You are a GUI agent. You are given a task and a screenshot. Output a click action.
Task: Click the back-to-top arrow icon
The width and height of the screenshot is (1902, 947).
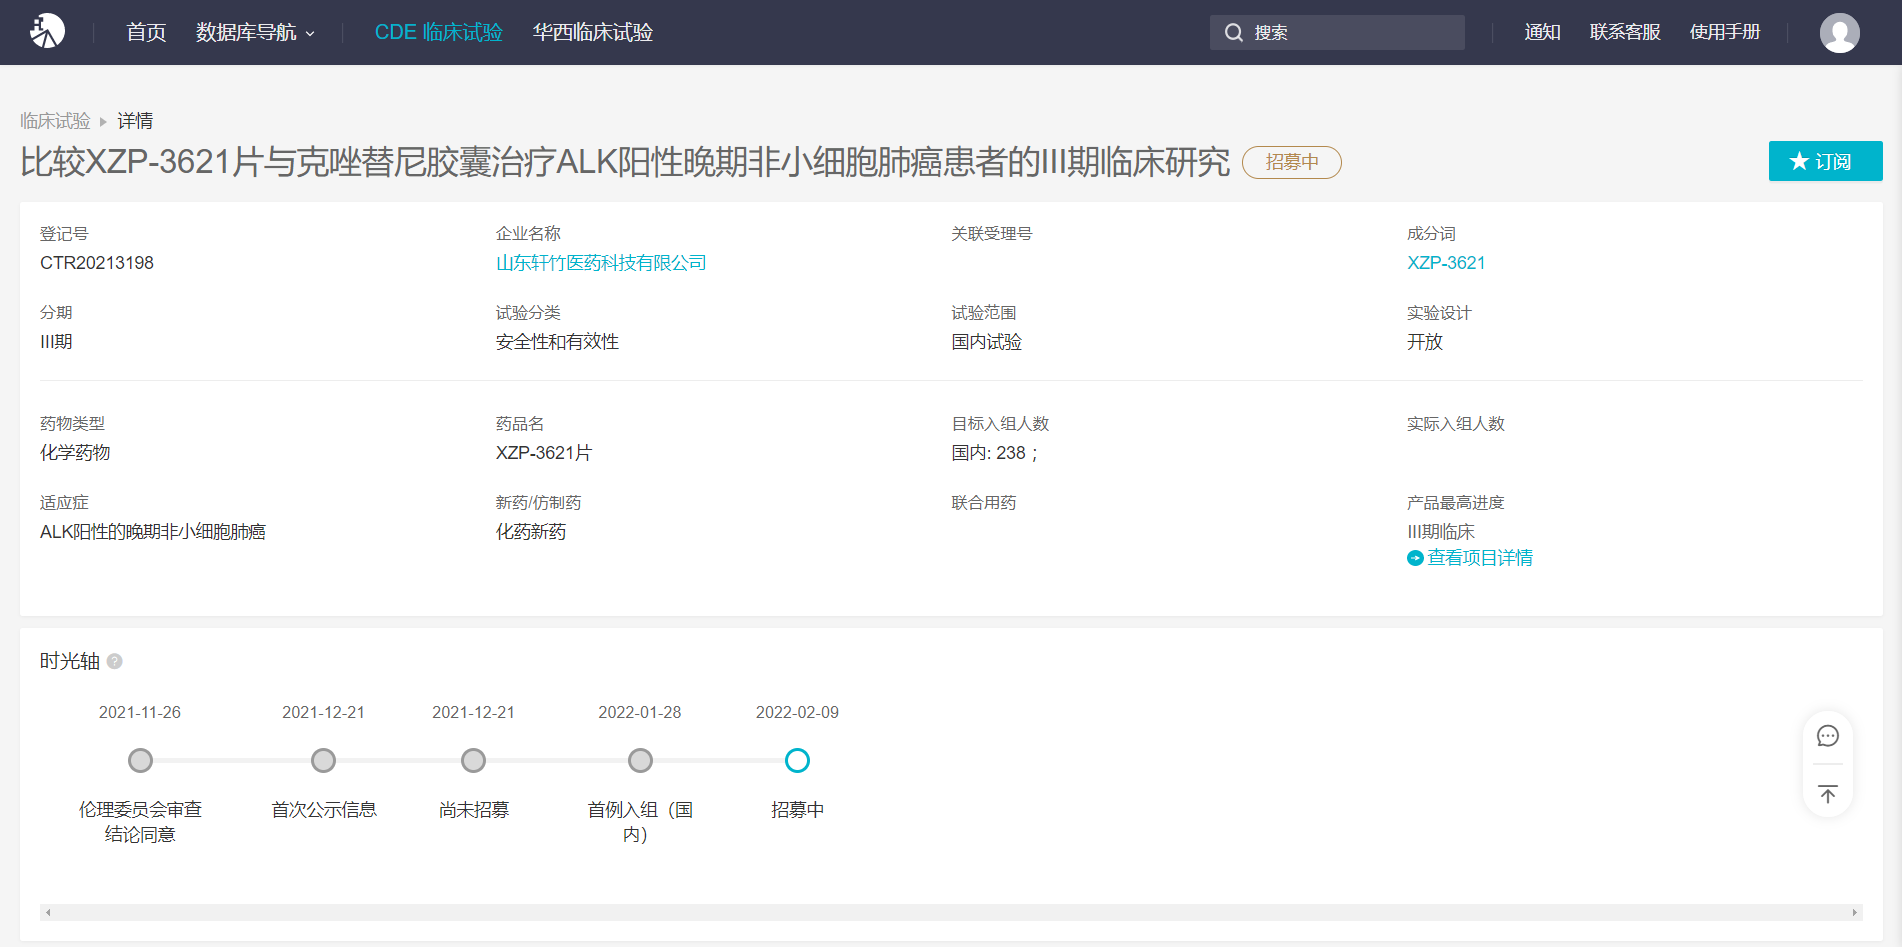click(x=1827, y=795)
